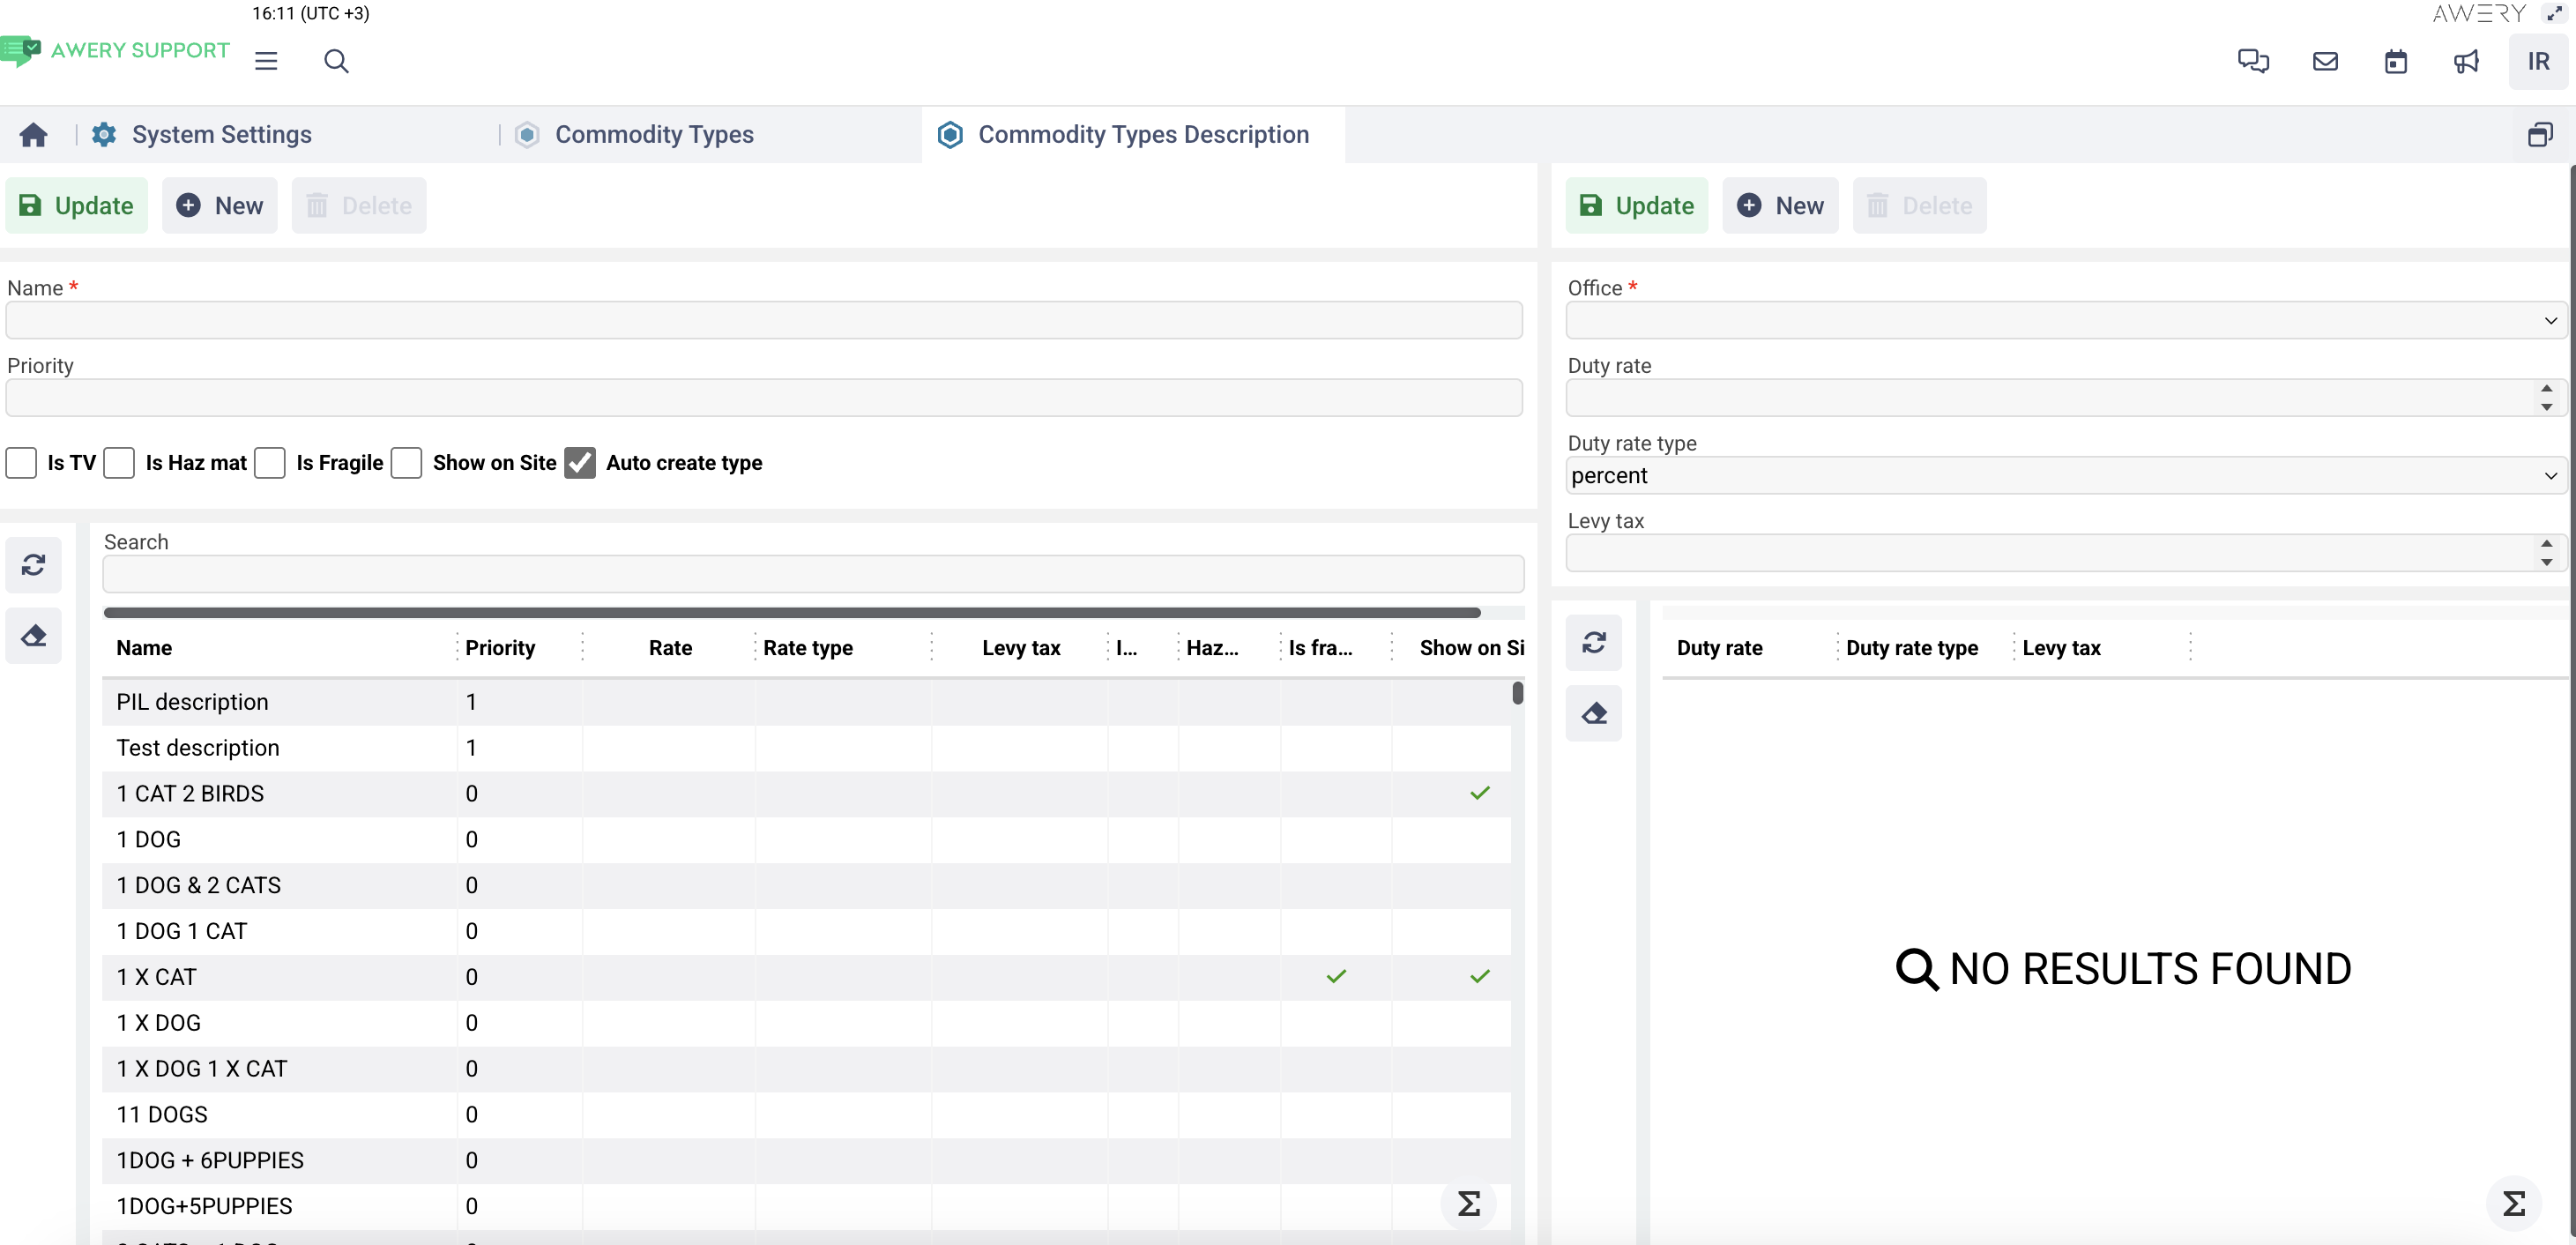The image size is (2576, 1245).
Task: Clear filters with left eraser icon
Action: pyautogui.click(x=34, y=636)
